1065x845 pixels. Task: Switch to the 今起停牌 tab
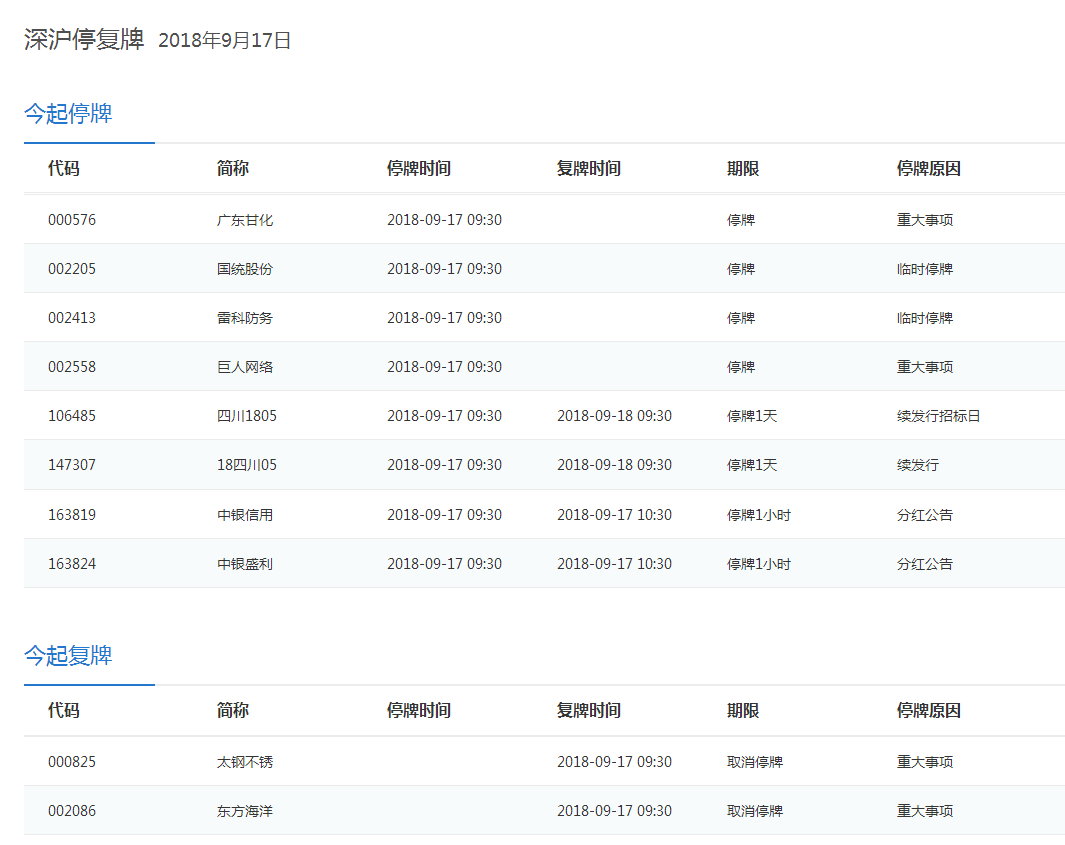pos(68,114)
